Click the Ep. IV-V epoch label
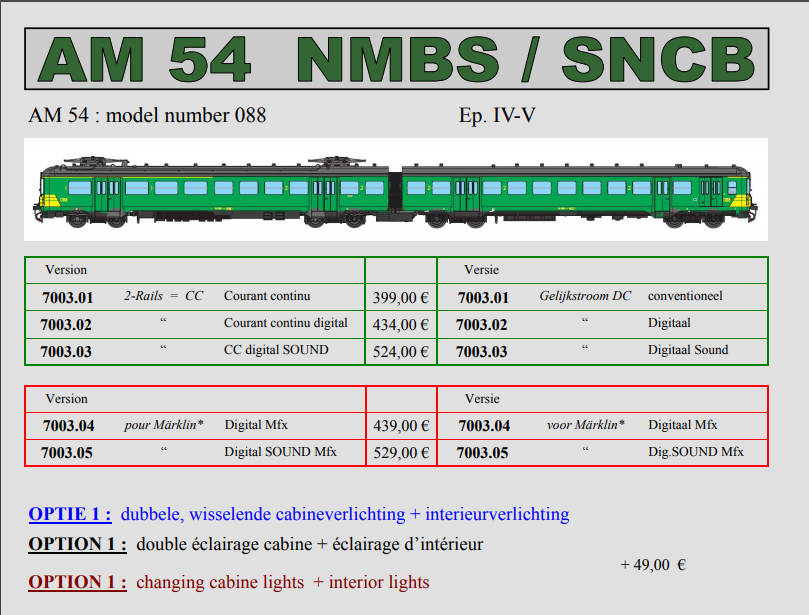This screenshot has height=615, width=809. click(x=497, y=115)
